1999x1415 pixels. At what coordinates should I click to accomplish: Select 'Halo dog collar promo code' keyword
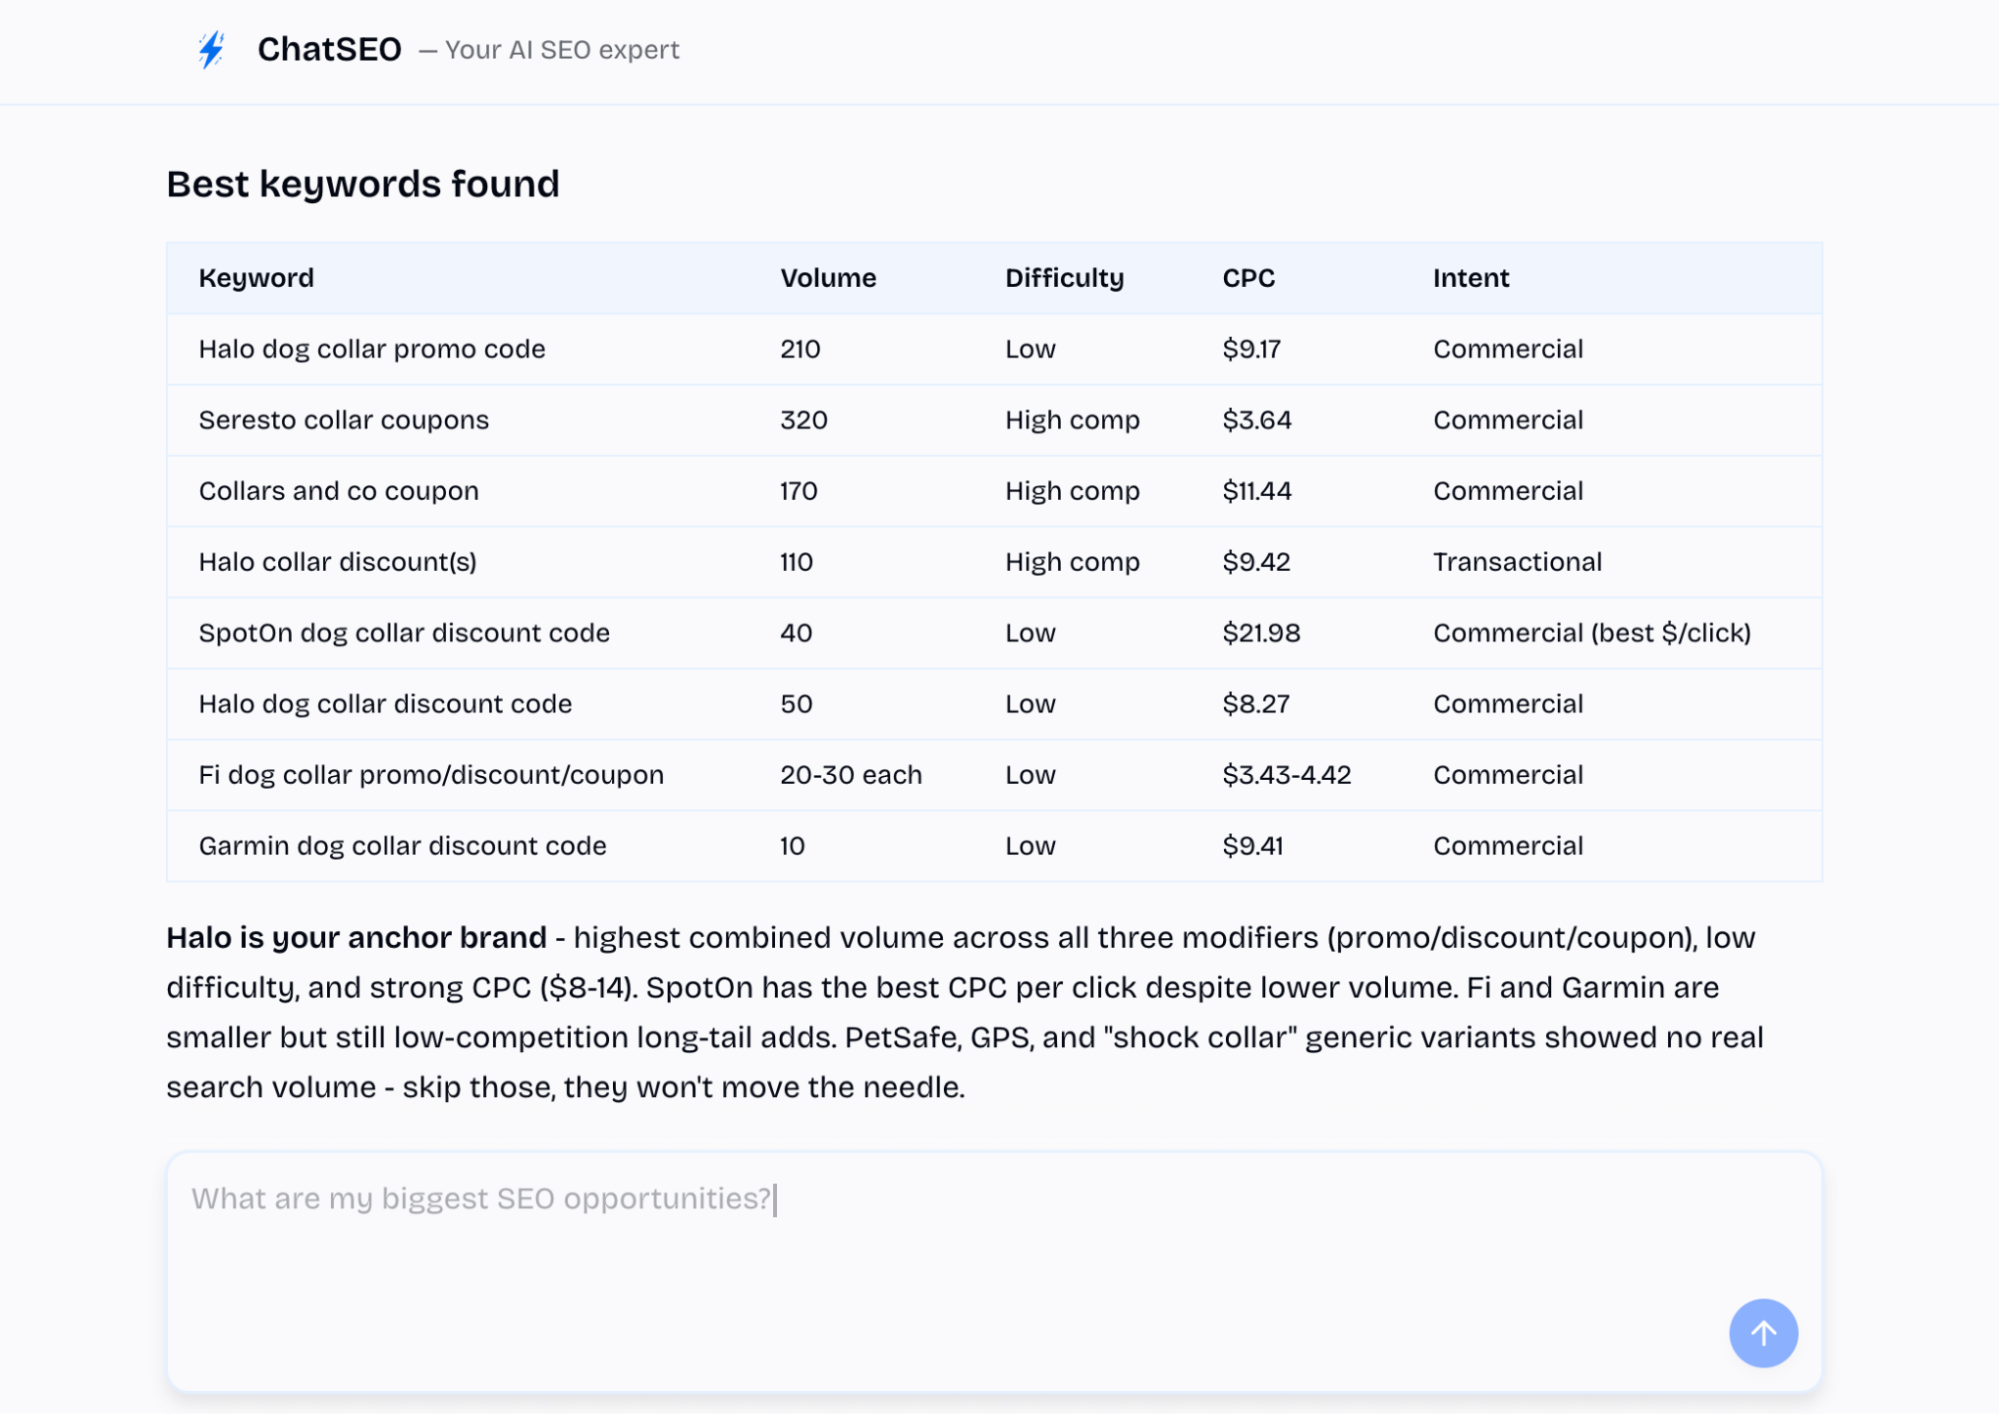372,349
